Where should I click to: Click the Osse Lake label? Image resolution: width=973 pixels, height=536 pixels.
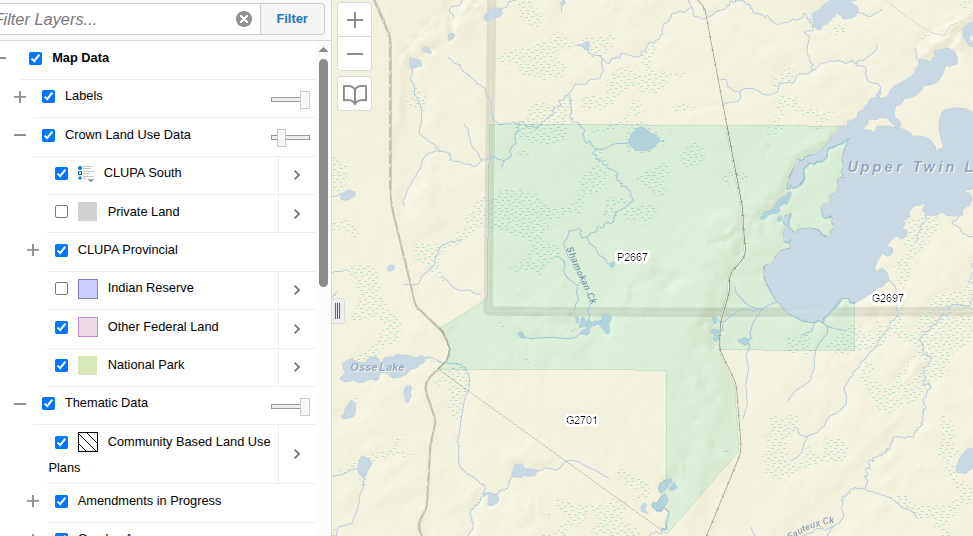[x=377, y=367]
